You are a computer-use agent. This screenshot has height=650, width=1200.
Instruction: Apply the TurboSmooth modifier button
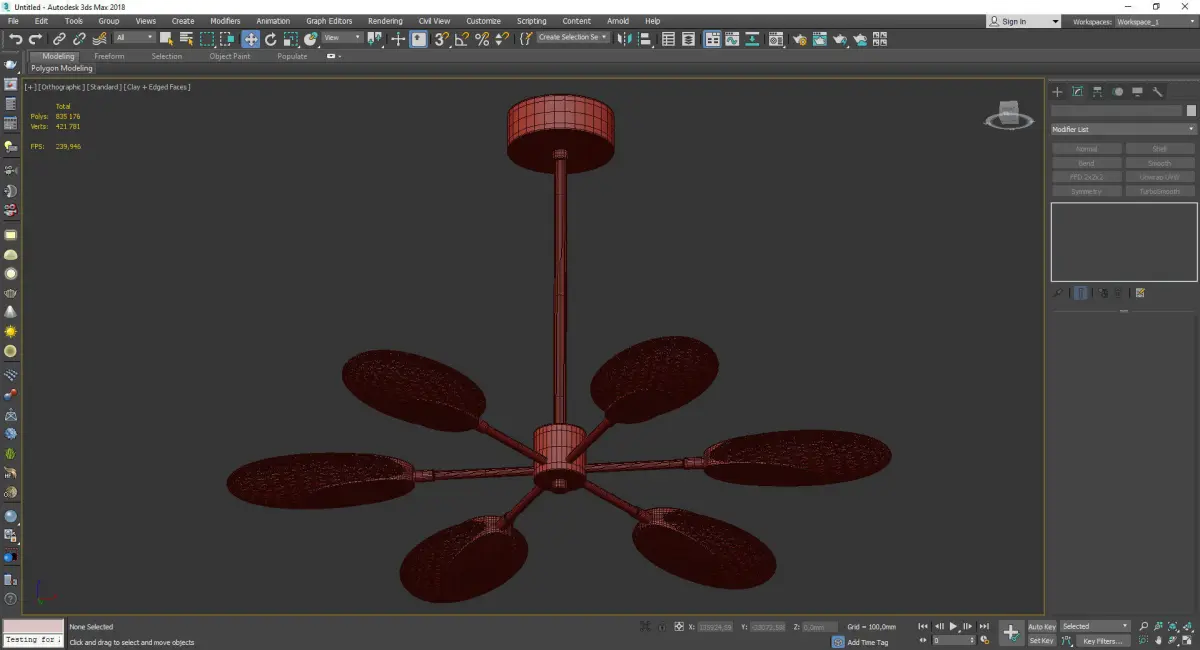pyautogui.click(x=1159, y=191)
